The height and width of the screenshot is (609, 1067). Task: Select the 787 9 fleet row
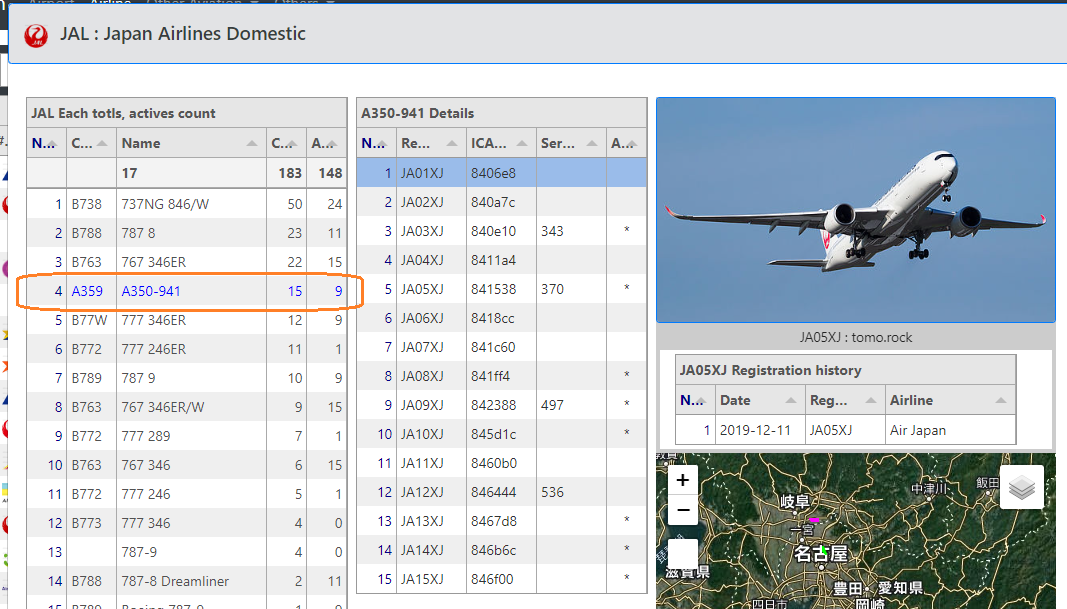point(186,378)
